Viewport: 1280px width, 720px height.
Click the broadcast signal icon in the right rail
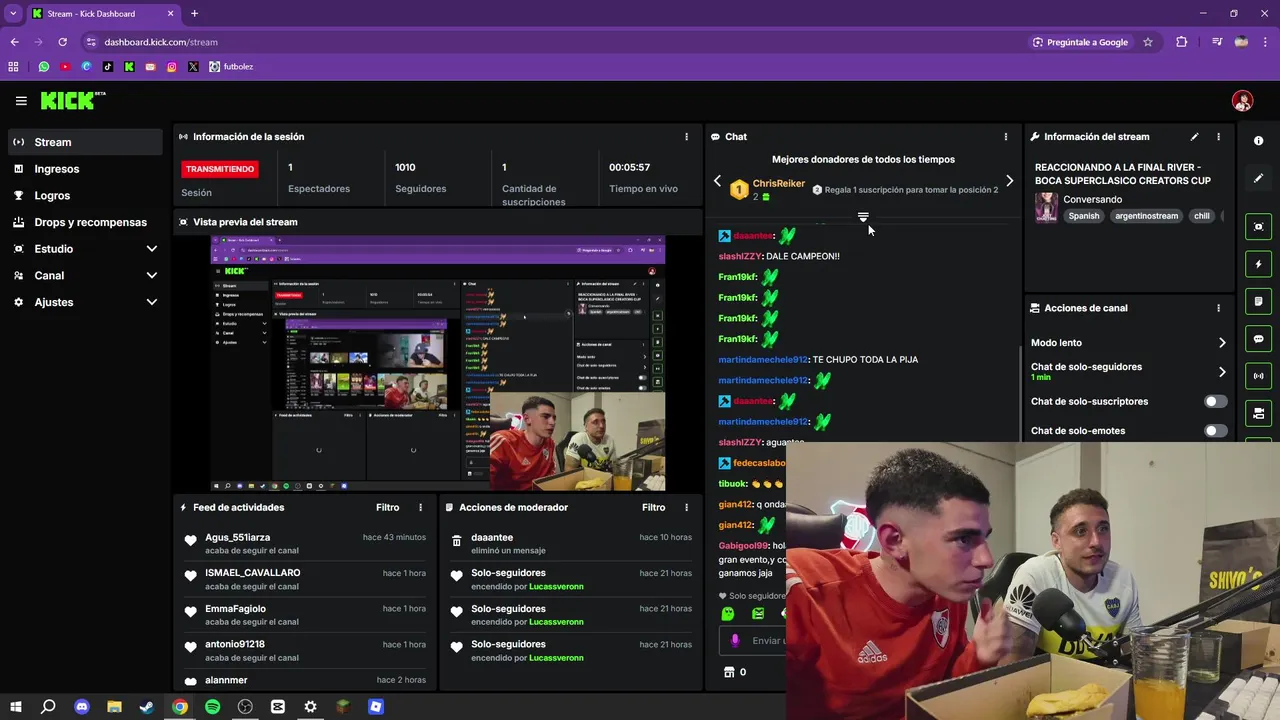click(1259, 376)
